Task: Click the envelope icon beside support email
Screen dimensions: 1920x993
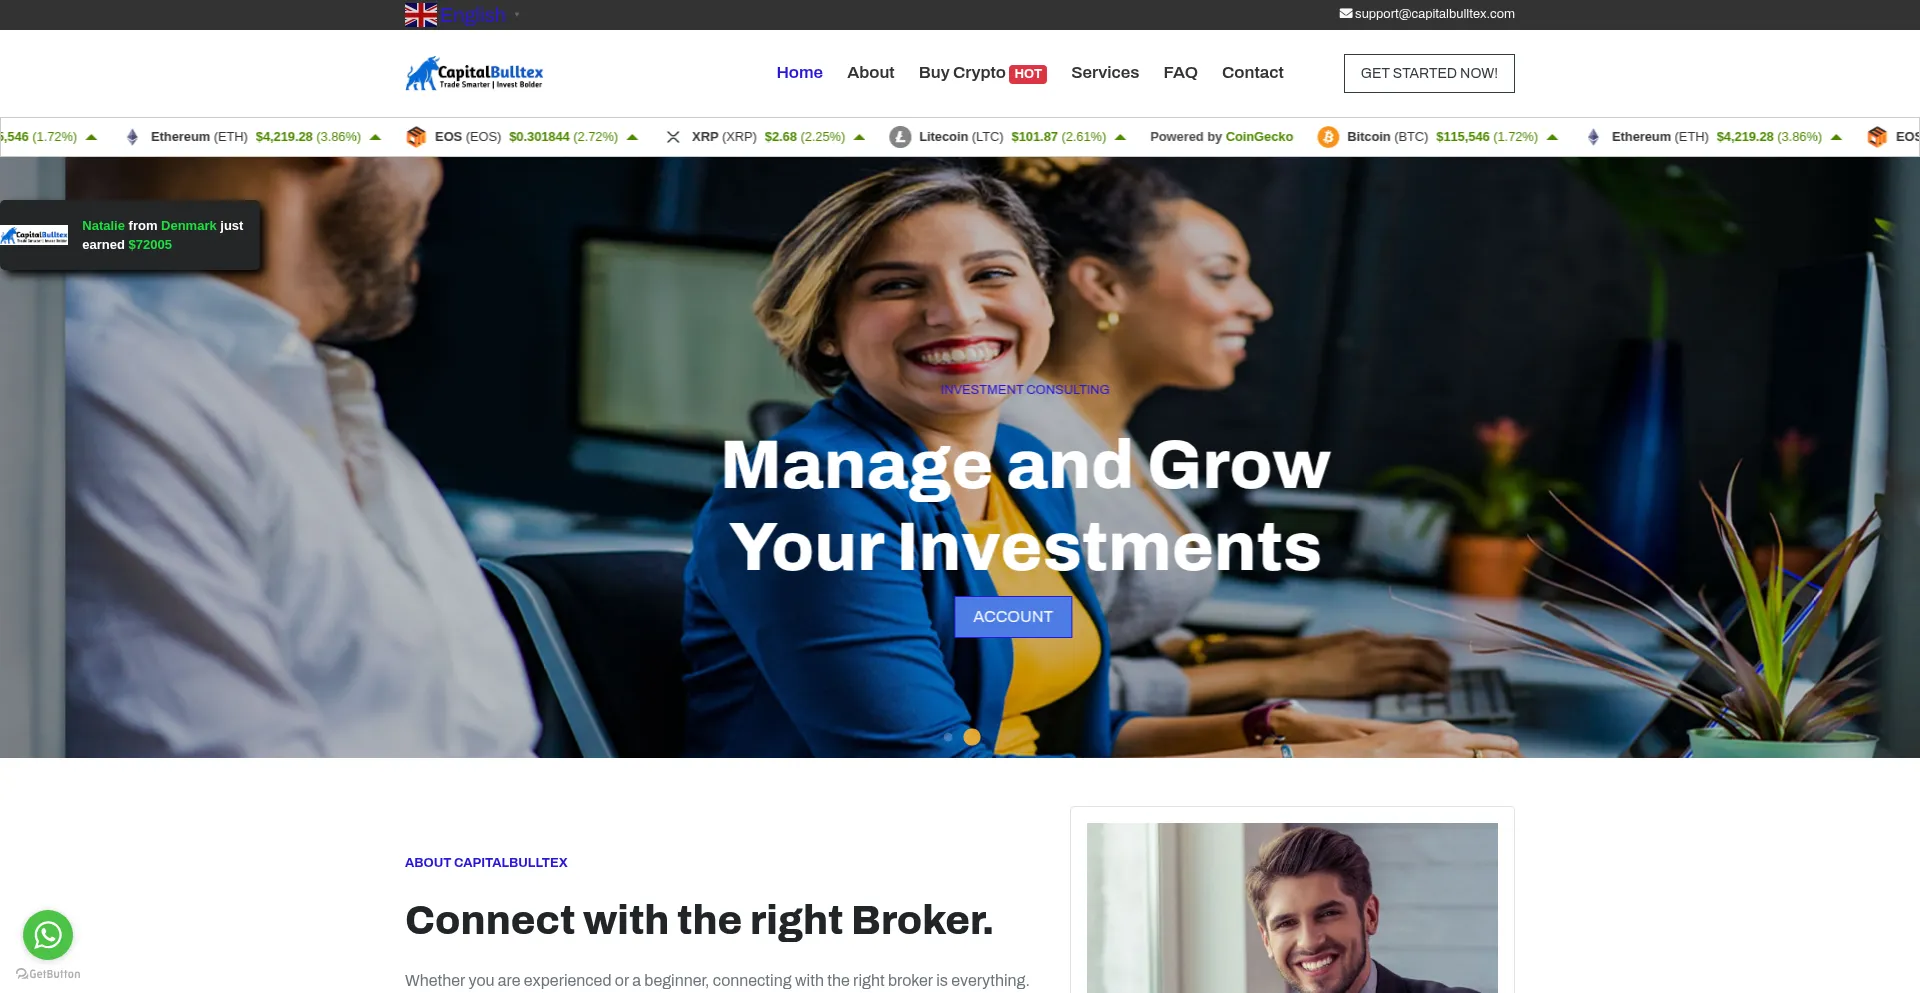Action: click(1346, 14)
